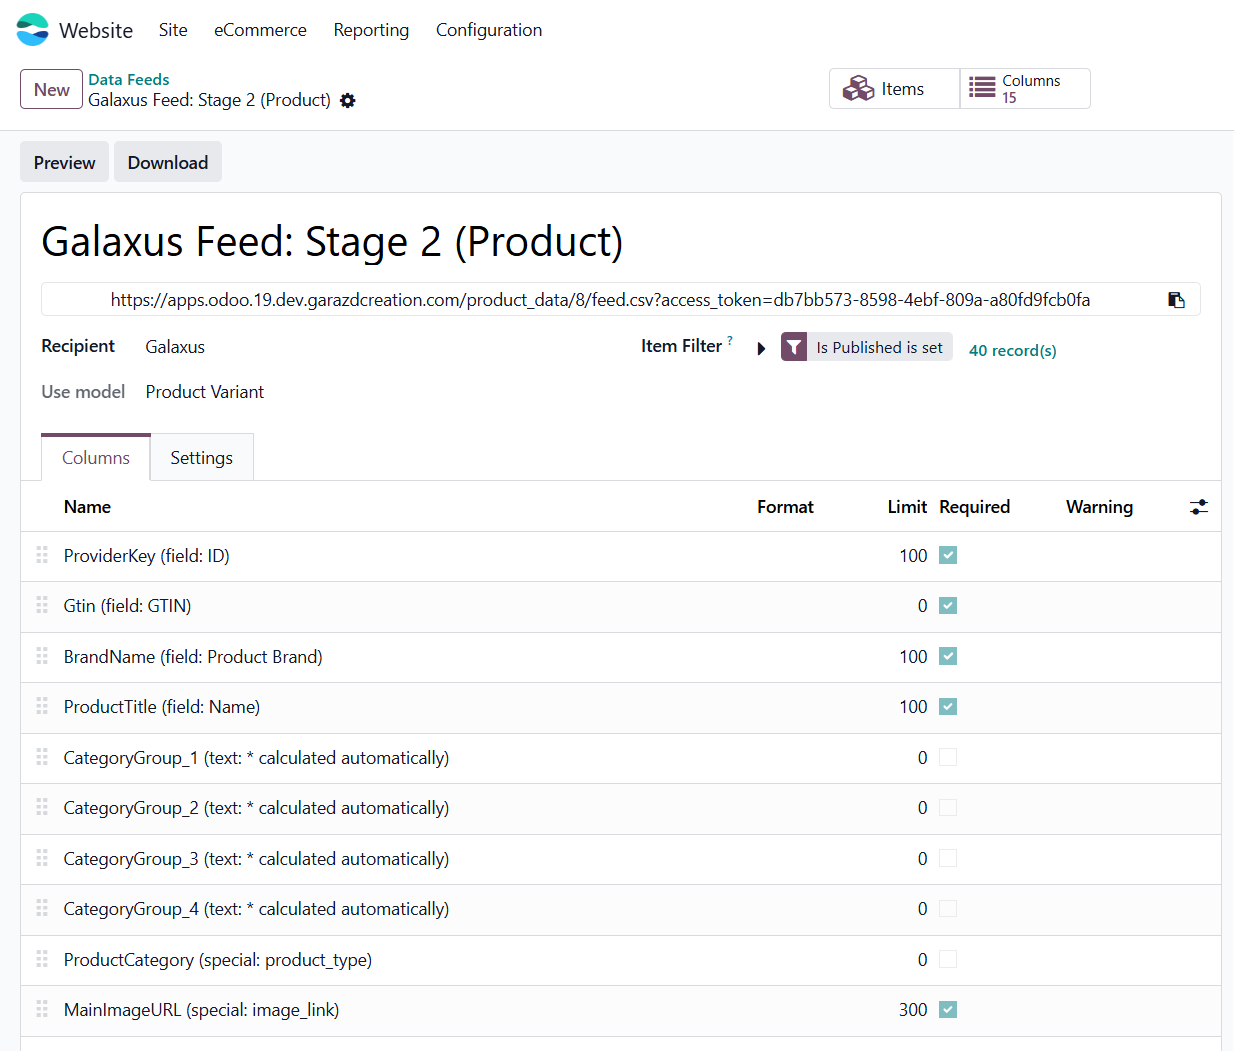Click the New button
This screenshot has width=1234, height=1051.
pyautogui.click(x=51, y=89)
